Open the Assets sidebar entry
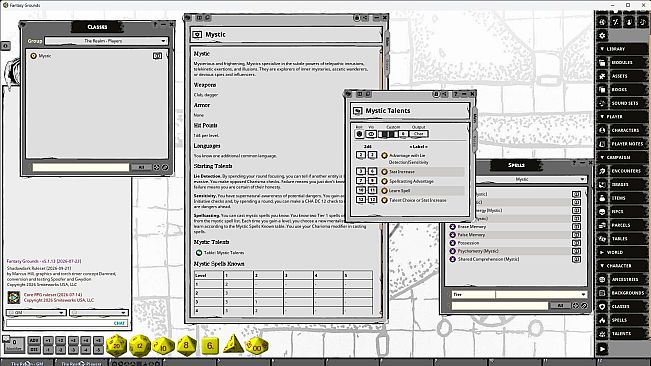This screenshot has width=651, height=366. pyautogui.click(x=622, y=76)
